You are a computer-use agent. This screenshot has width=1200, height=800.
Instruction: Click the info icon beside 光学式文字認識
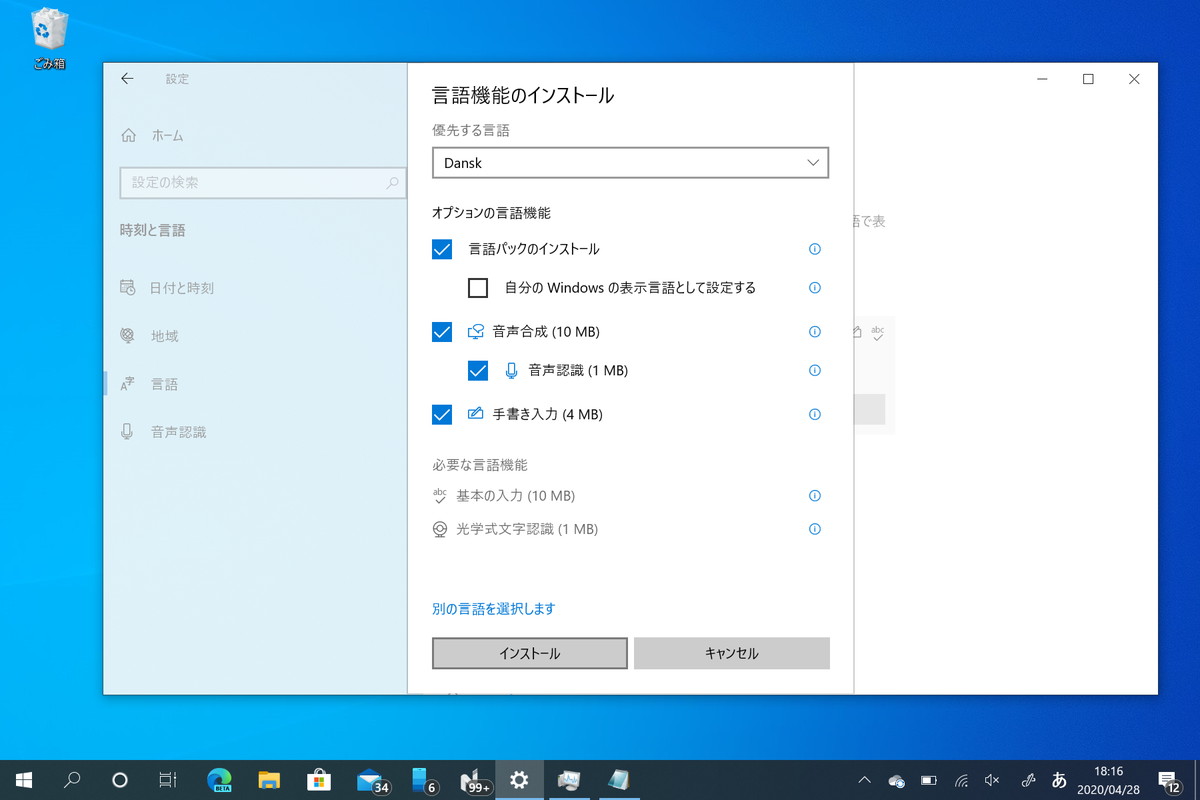tap(815, 529)
